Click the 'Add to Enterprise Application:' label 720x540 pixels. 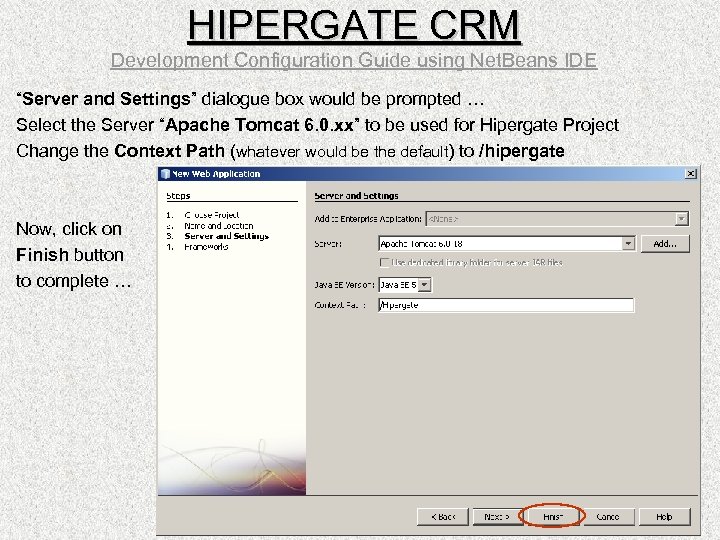tap(368, 219)
